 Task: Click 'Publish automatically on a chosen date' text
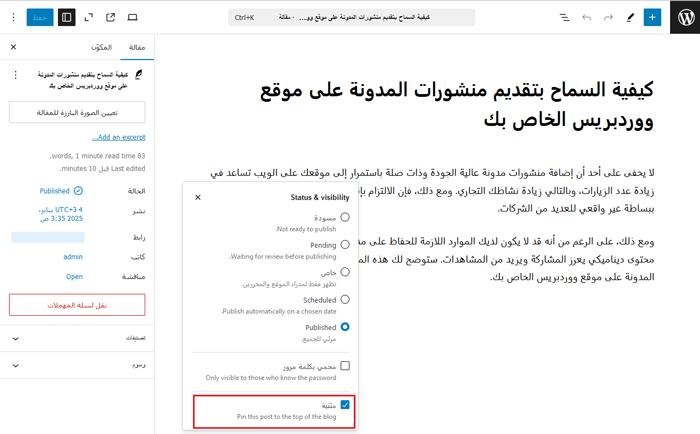(279, 311)
